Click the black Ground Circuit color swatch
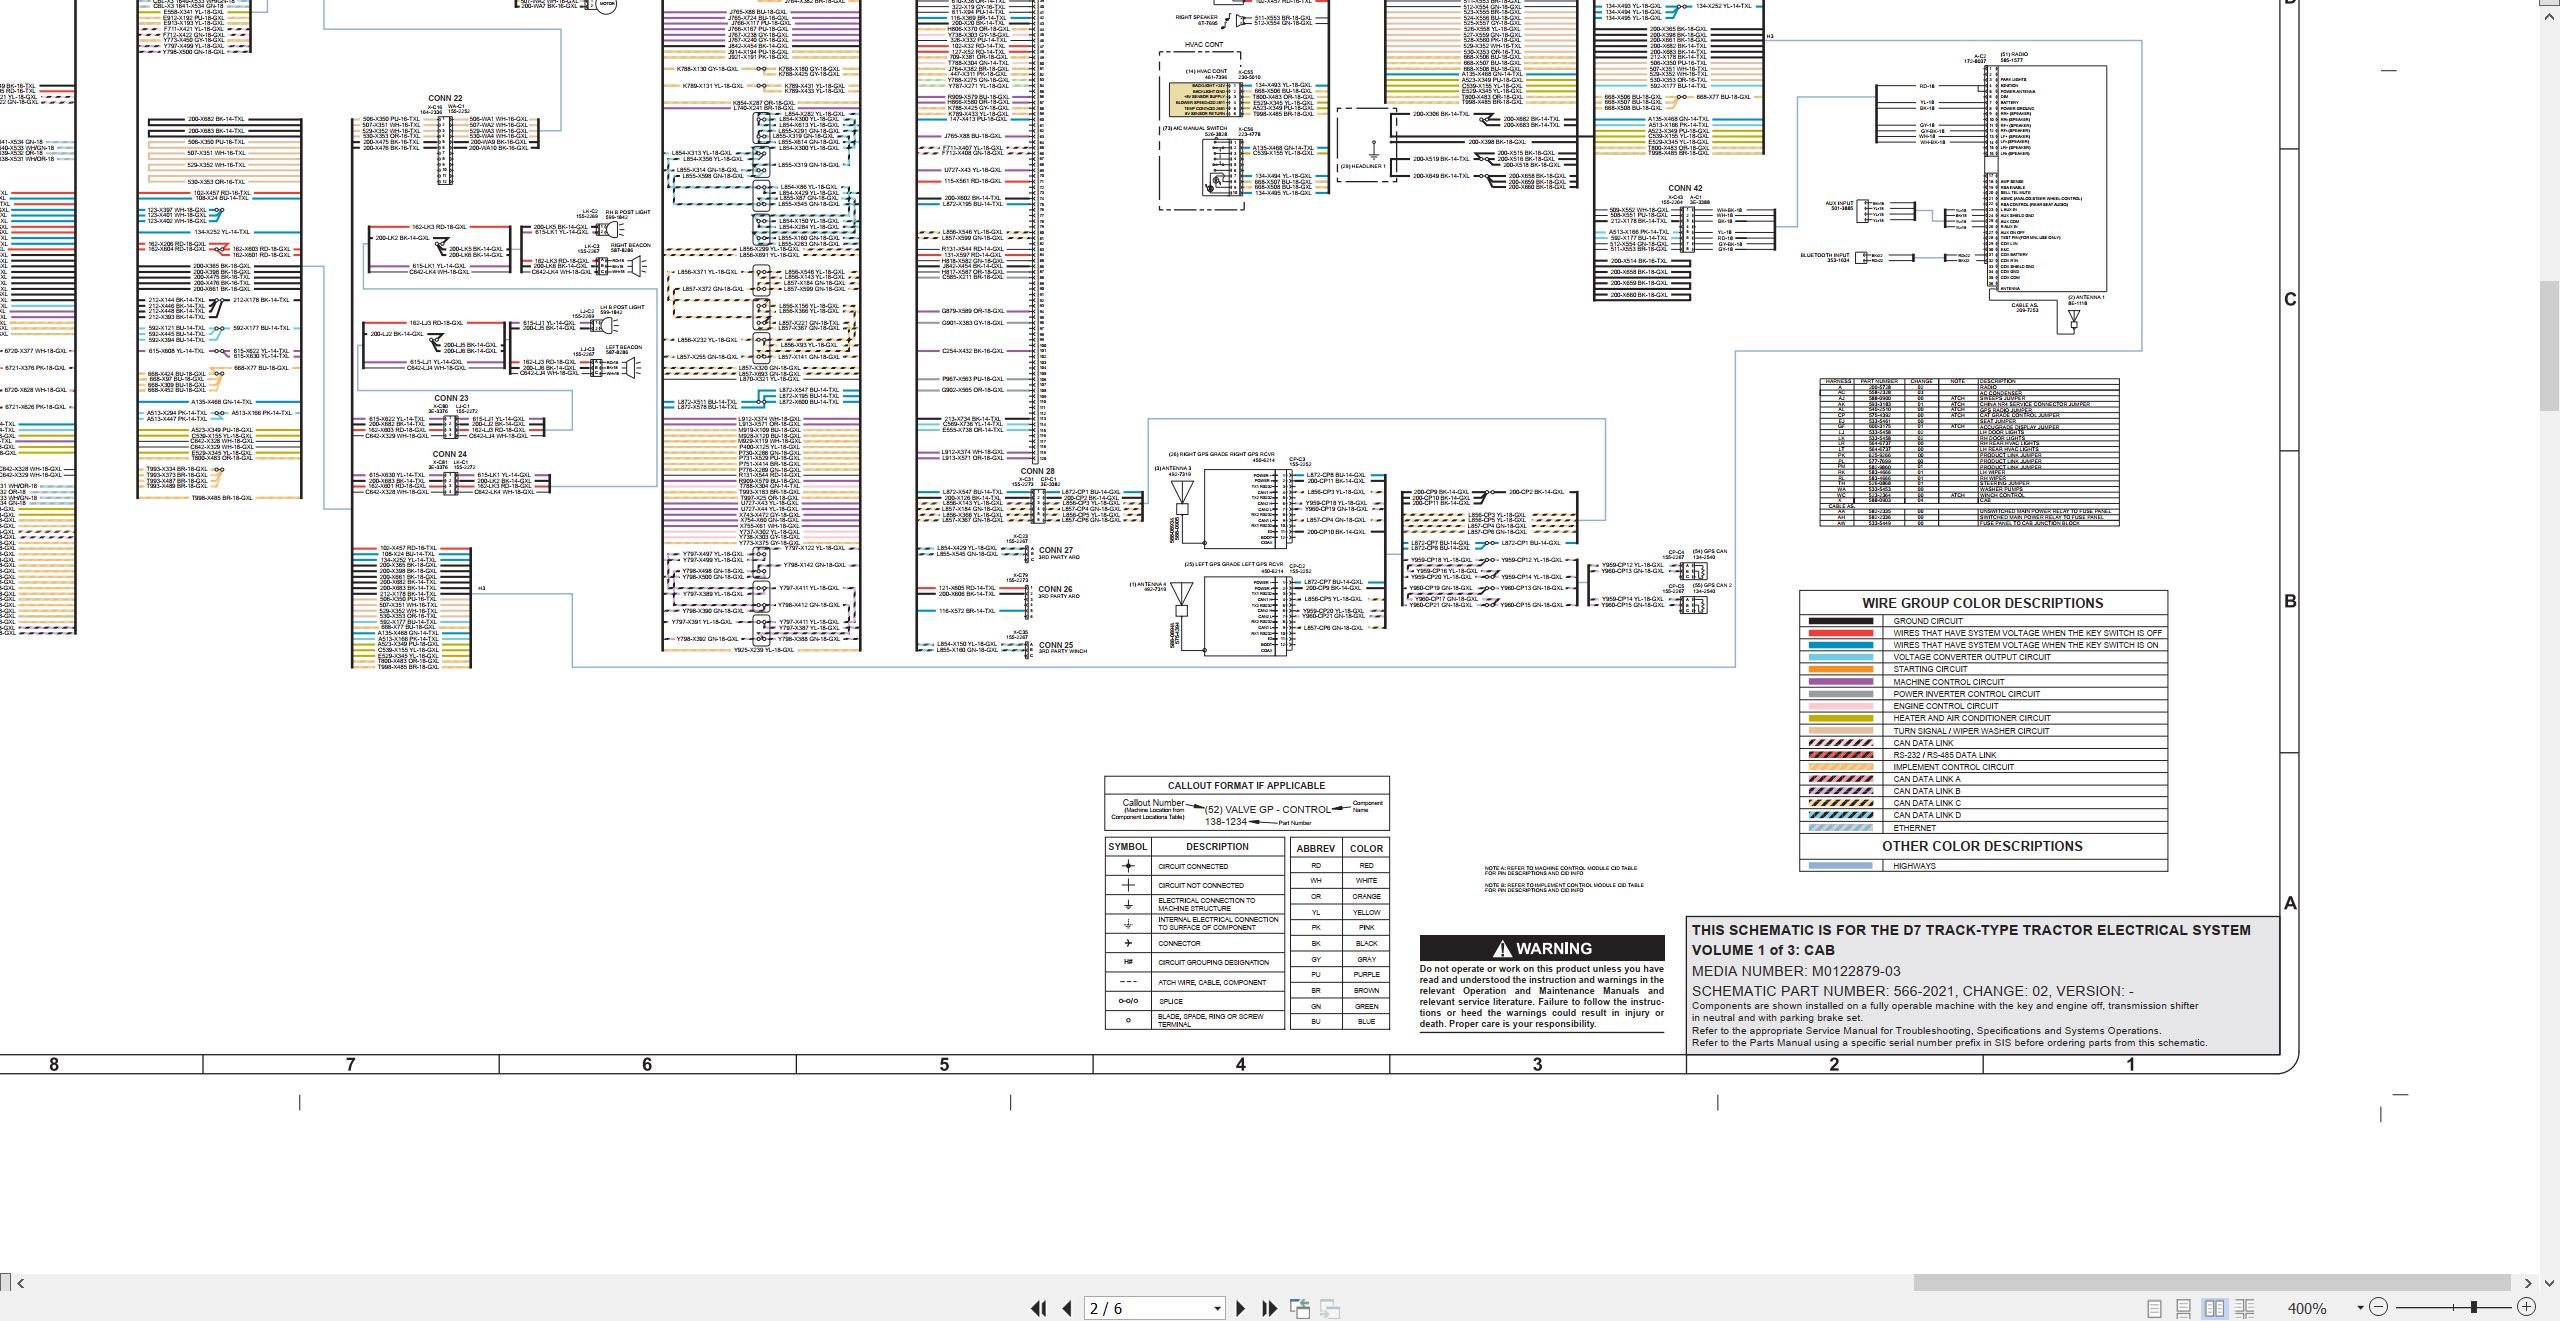The width and height of the screenshot is (2560, 1321). (x=1840, y=621)
